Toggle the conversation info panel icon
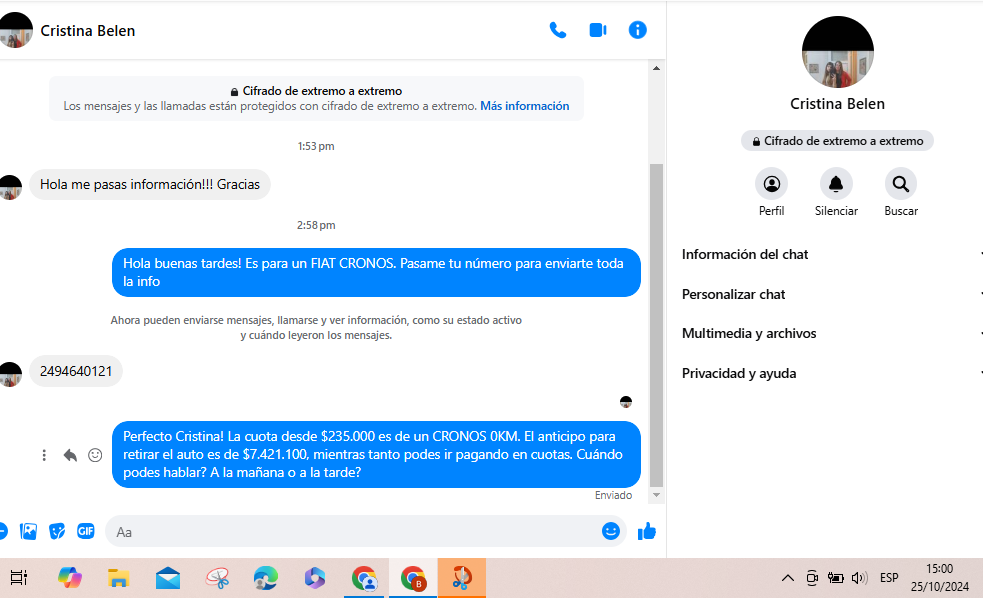The width and height of the screenshot is (983, 598). click(638, 30)
